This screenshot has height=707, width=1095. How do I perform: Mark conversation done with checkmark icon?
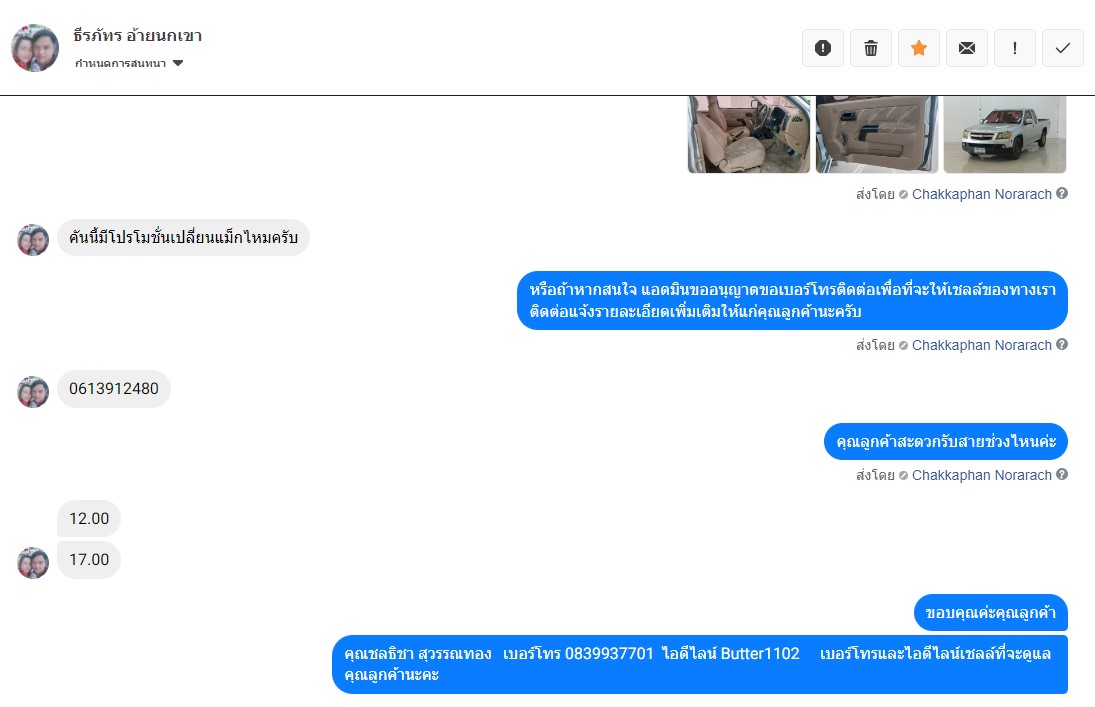1063,48
